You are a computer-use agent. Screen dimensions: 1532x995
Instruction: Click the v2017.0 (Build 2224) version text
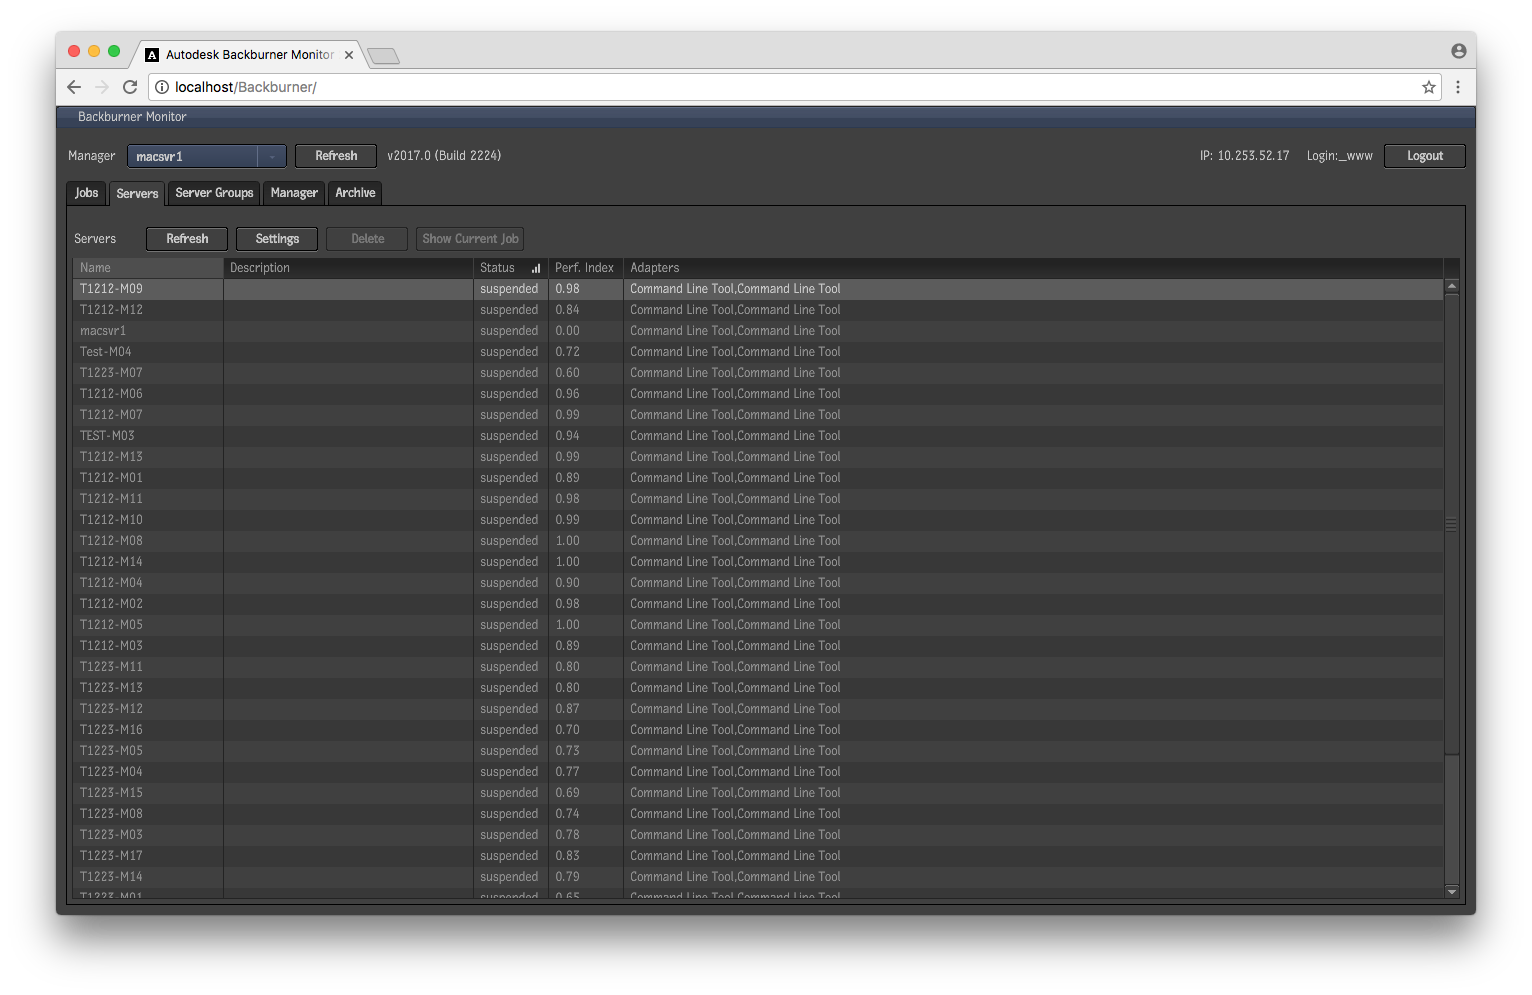tap(444, 156)
